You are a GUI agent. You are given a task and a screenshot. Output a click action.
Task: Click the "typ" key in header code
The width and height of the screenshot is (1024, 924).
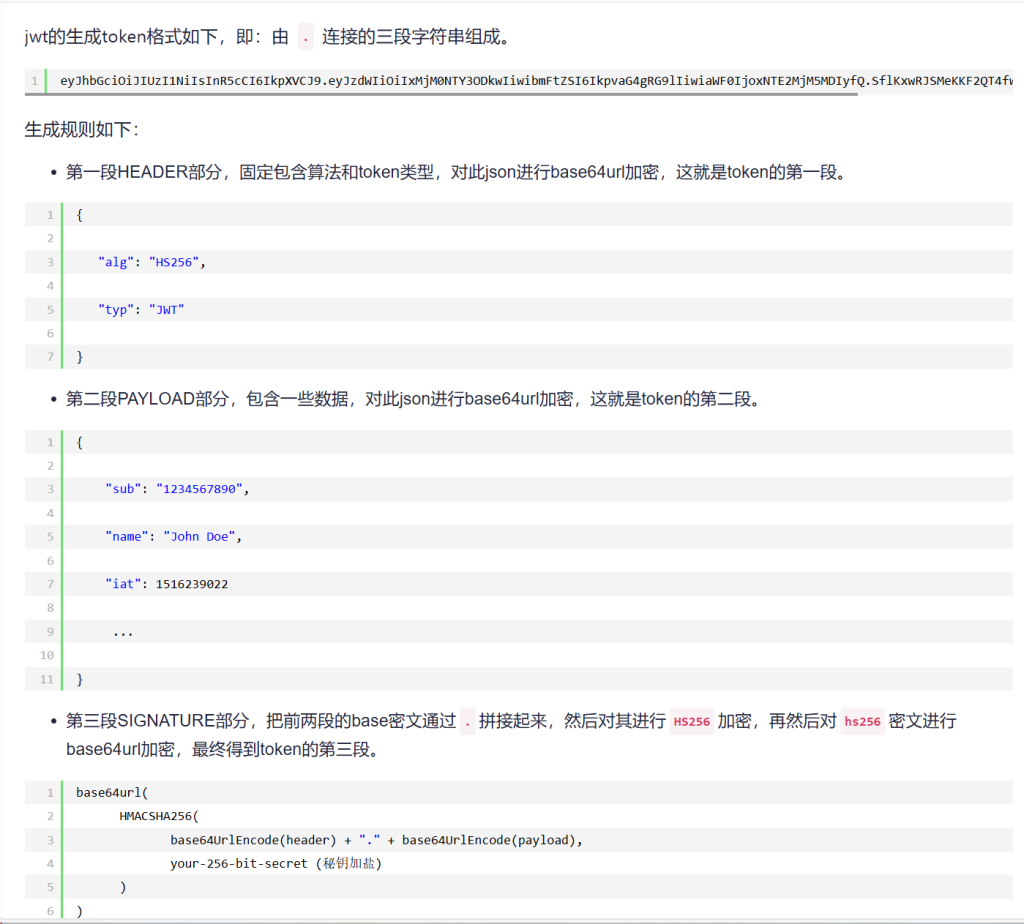pos(115,310)
